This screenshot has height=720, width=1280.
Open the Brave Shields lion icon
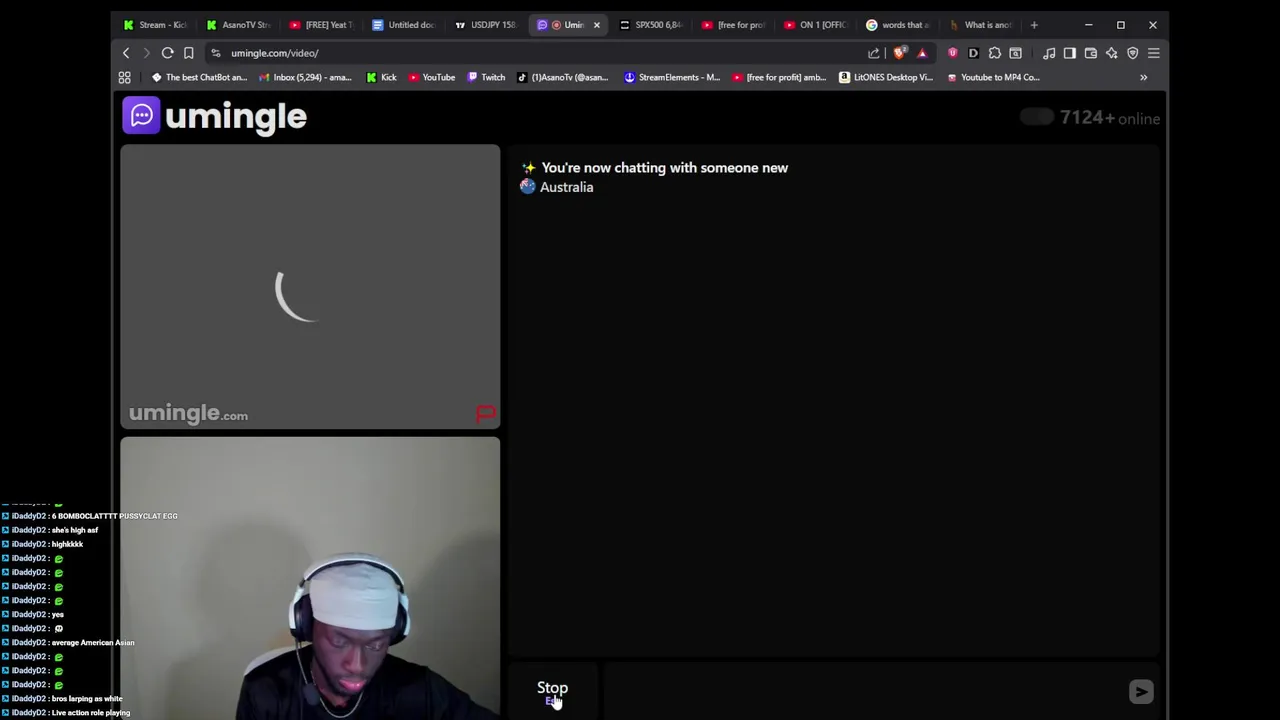point(900,53)
